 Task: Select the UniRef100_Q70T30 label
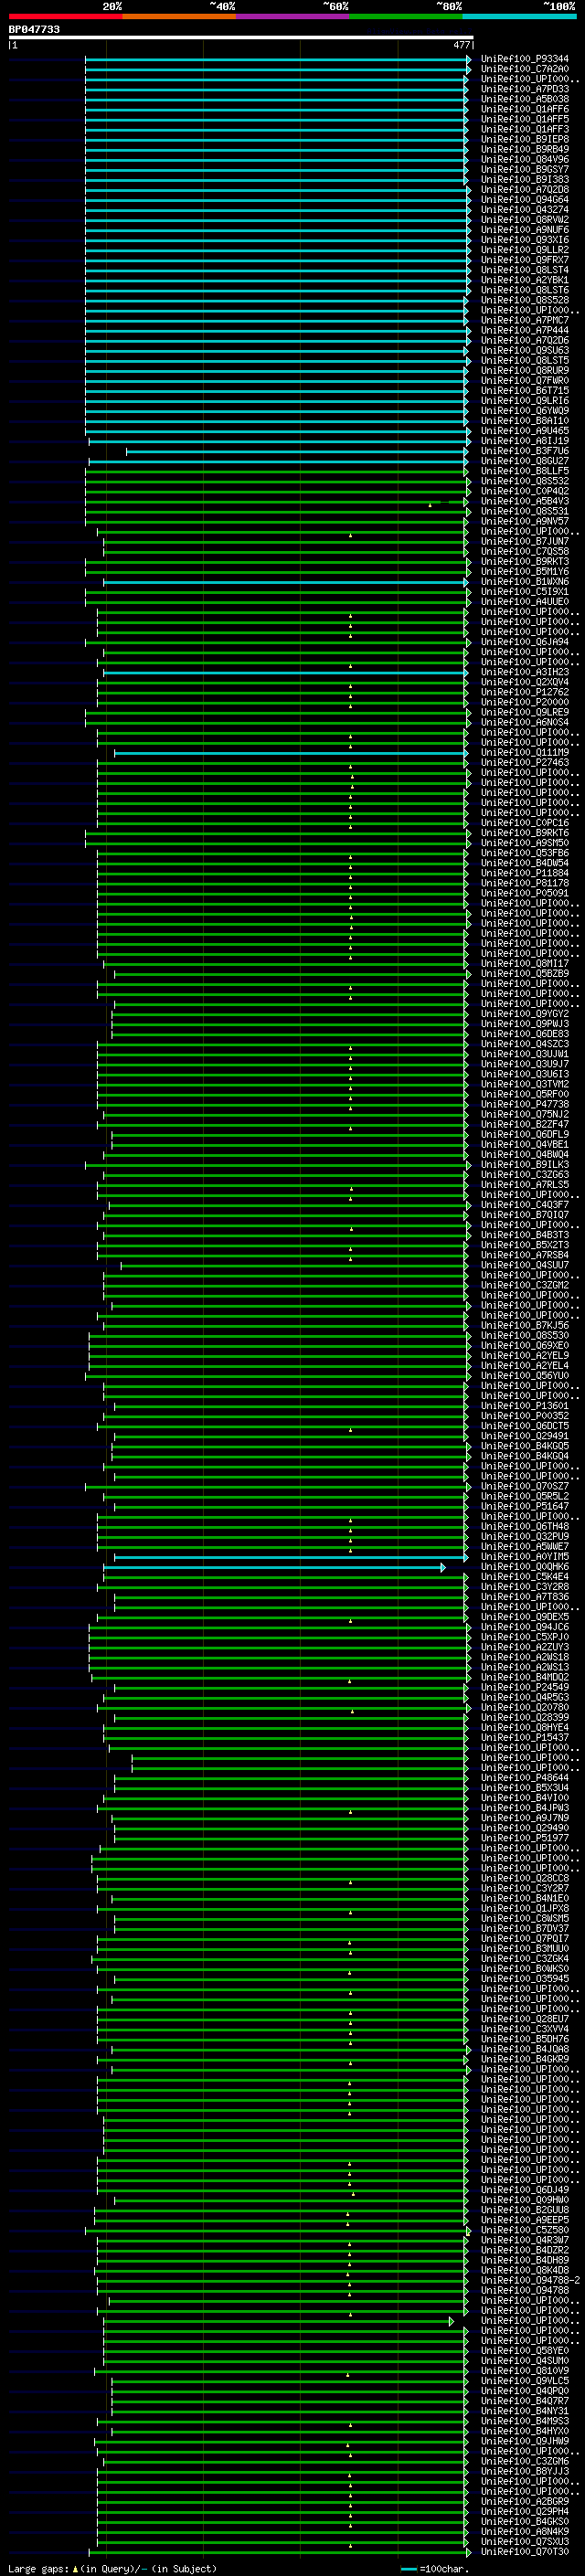click(x=524, y=2552)
